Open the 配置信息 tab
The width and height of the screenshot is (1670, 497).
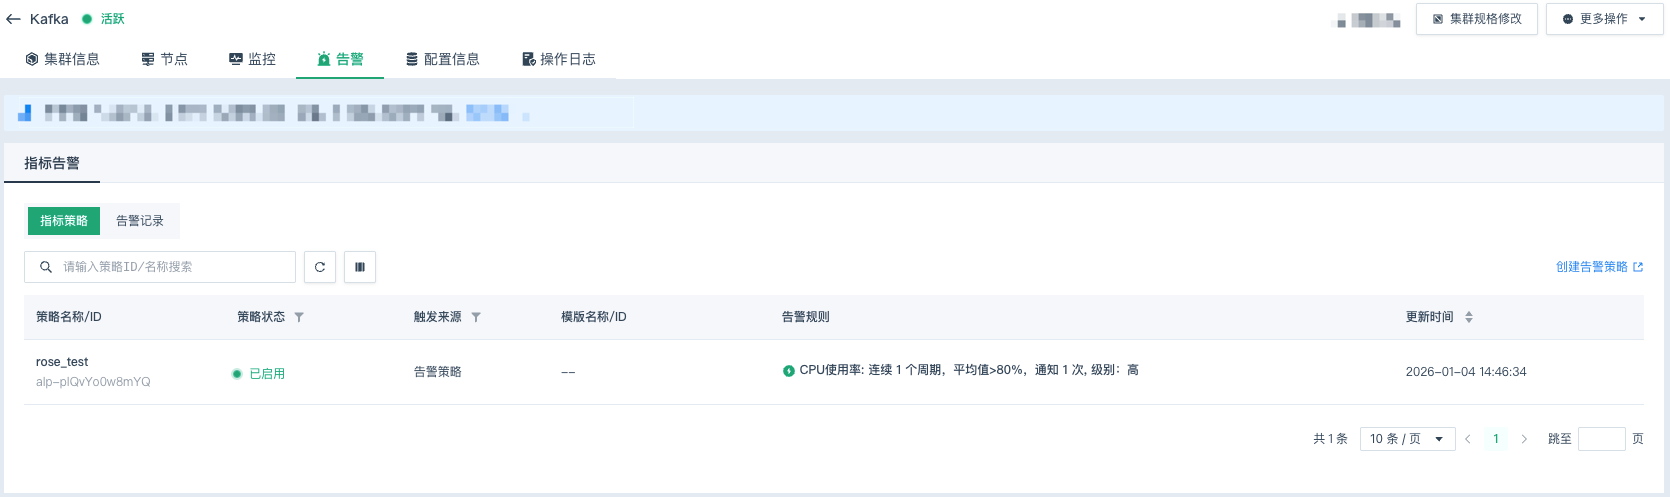(x=442, y=59)
